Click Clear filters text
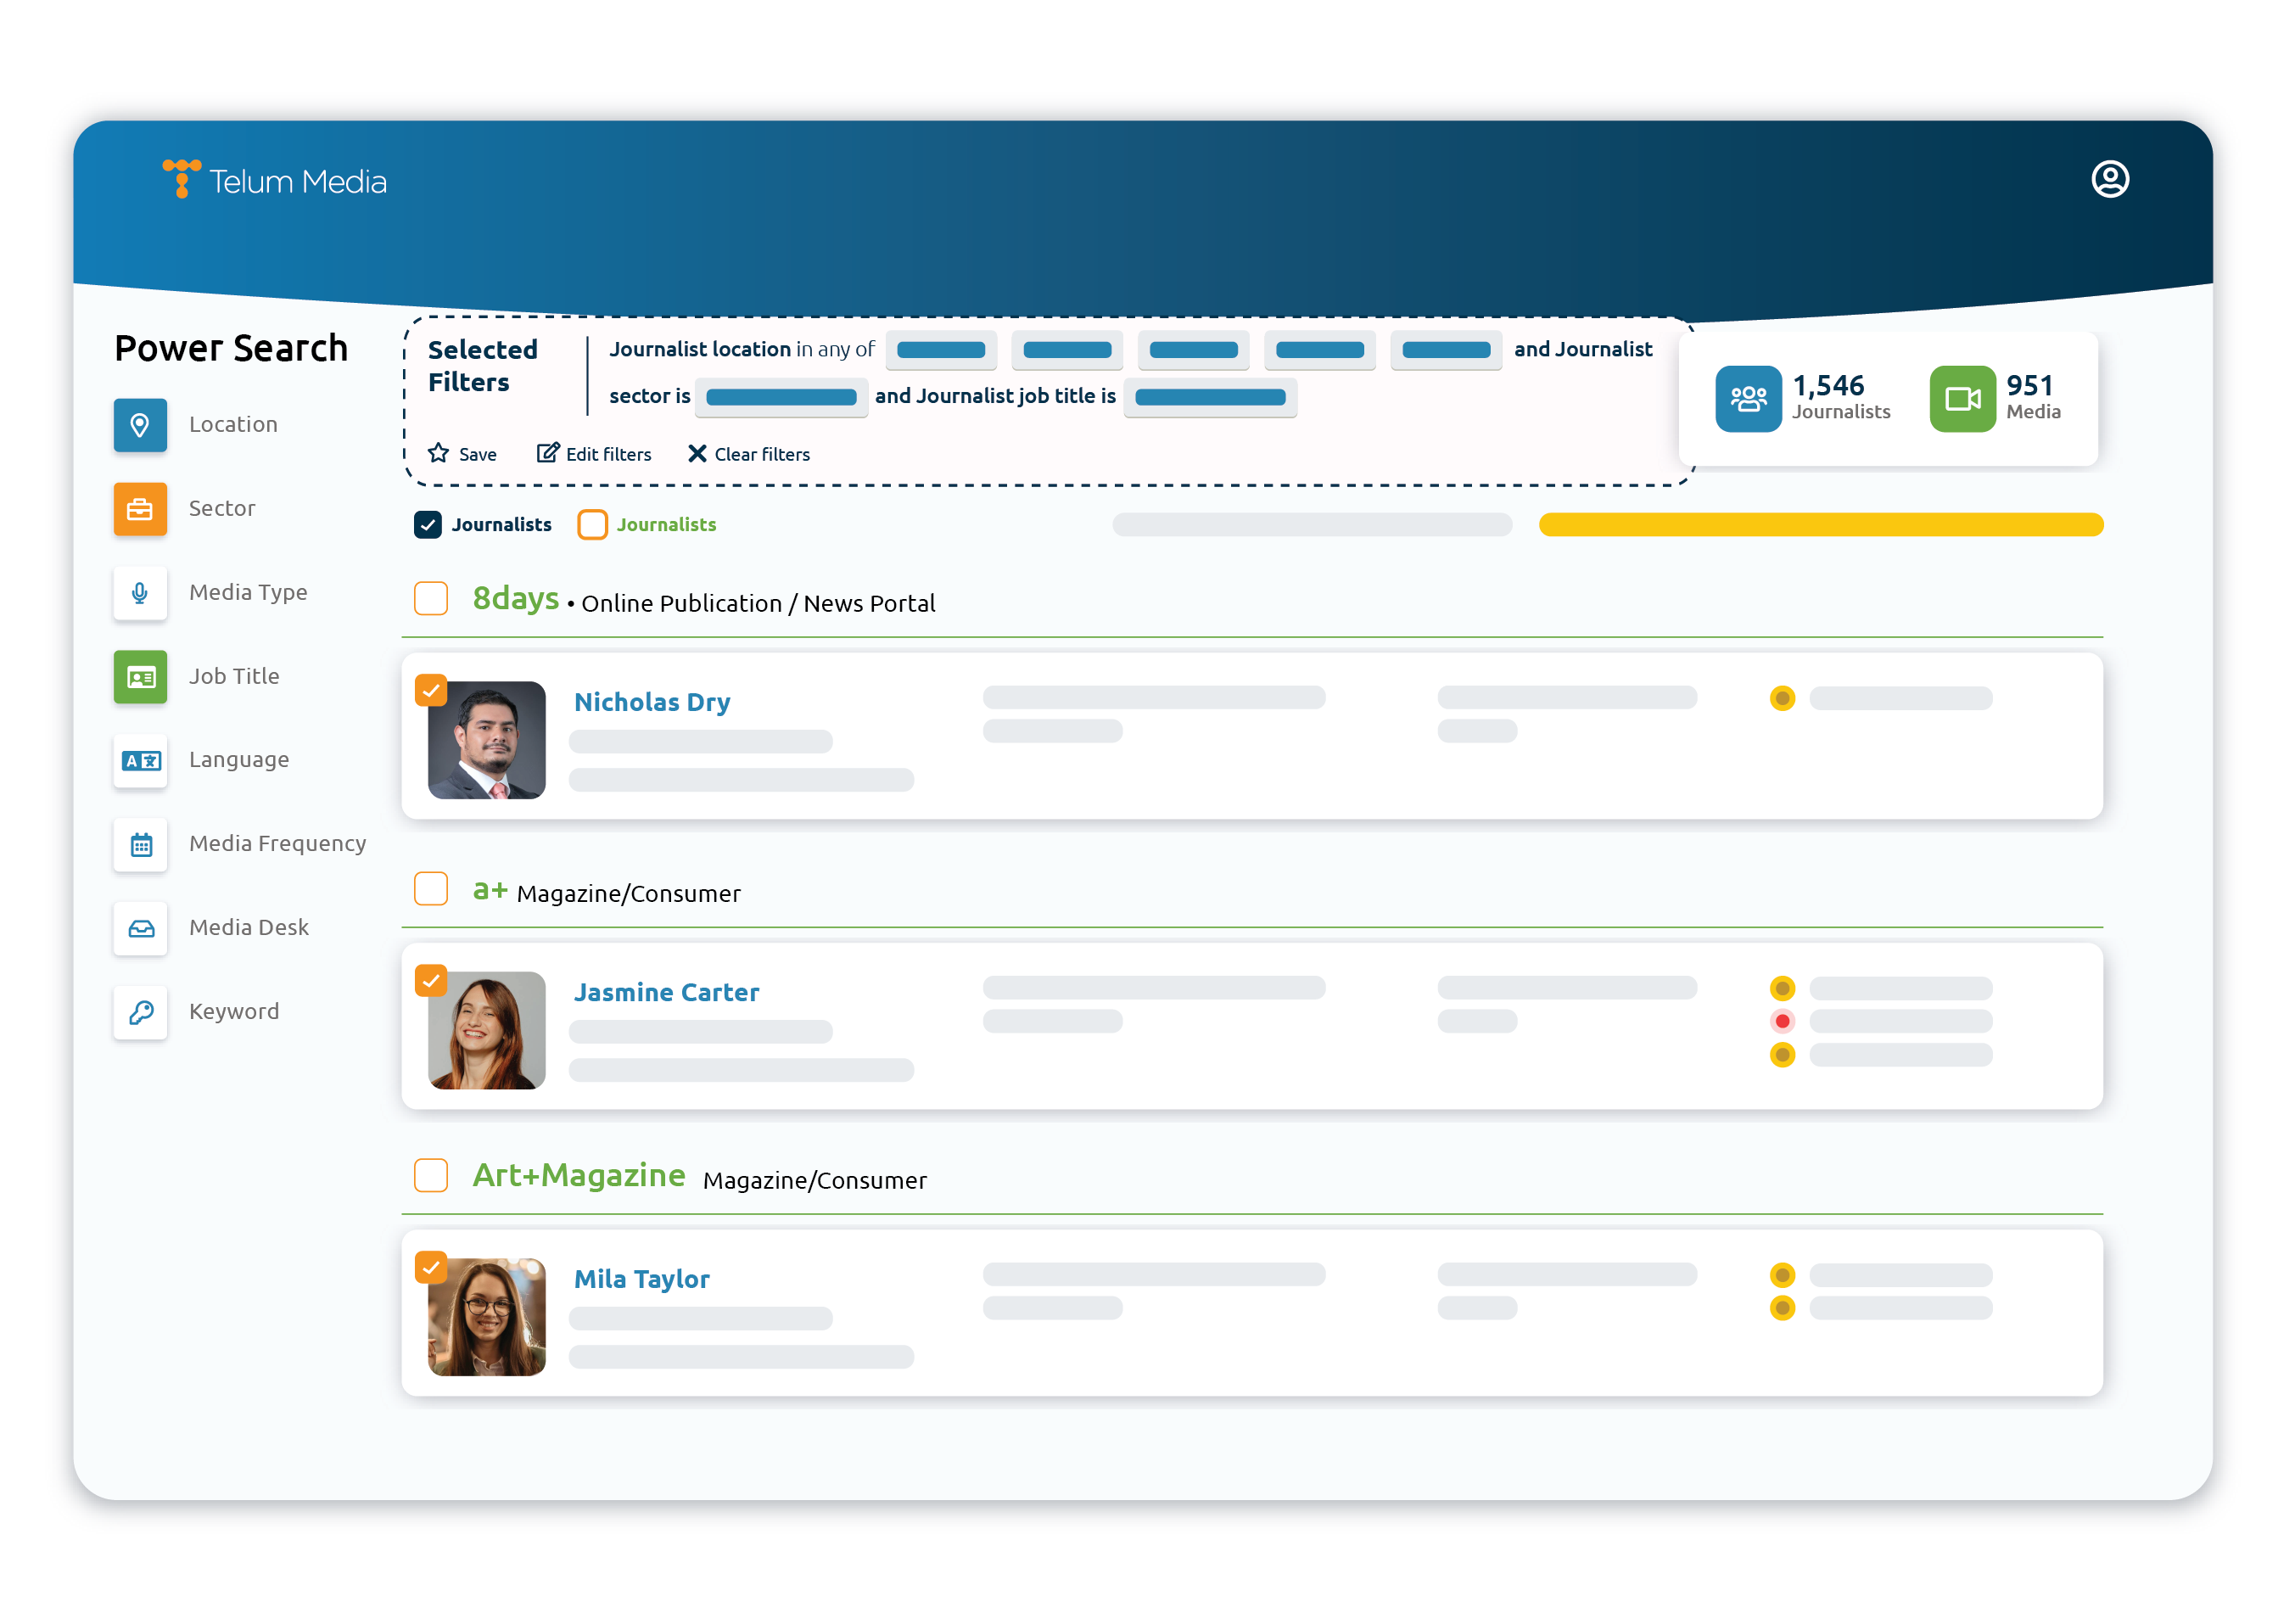2295x1624 pixels. coord(762,455)
